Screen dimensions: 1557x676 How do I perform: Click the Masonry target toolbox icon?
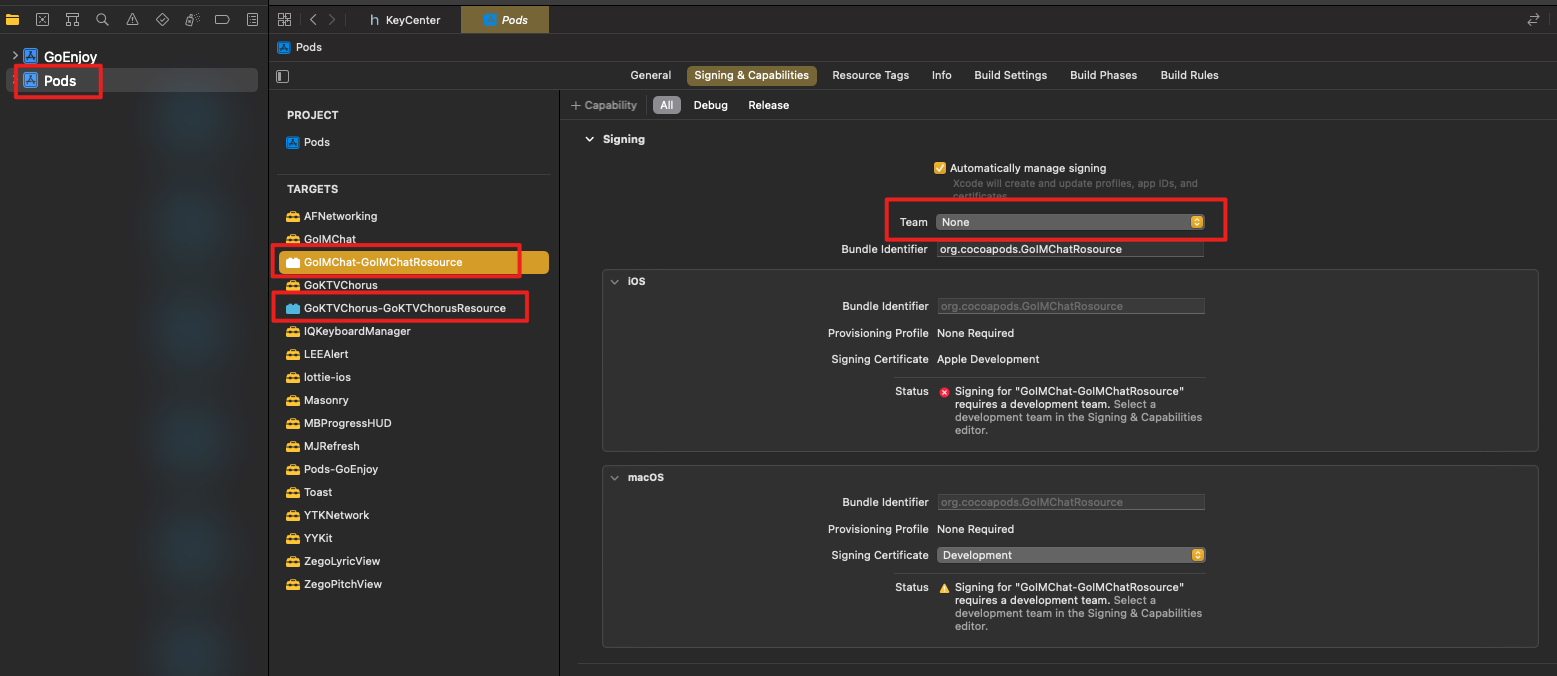click(293, 400)
